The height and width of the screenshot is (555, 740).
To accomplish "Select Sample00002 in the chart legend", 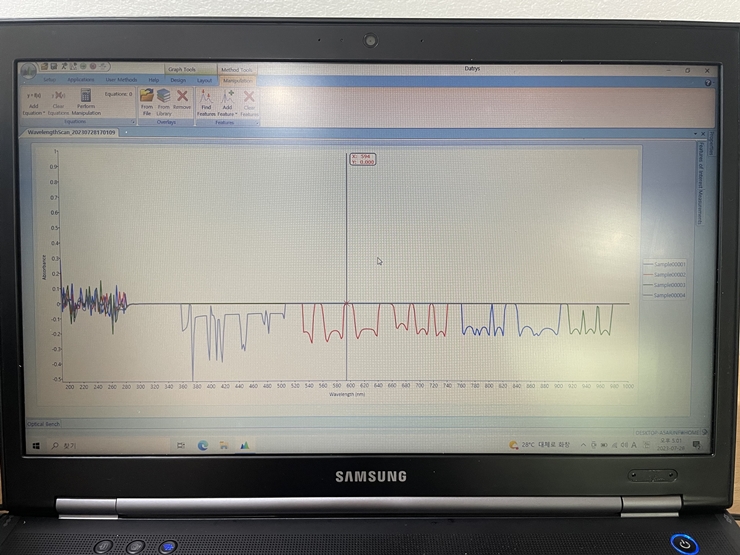I will [668, 274].
